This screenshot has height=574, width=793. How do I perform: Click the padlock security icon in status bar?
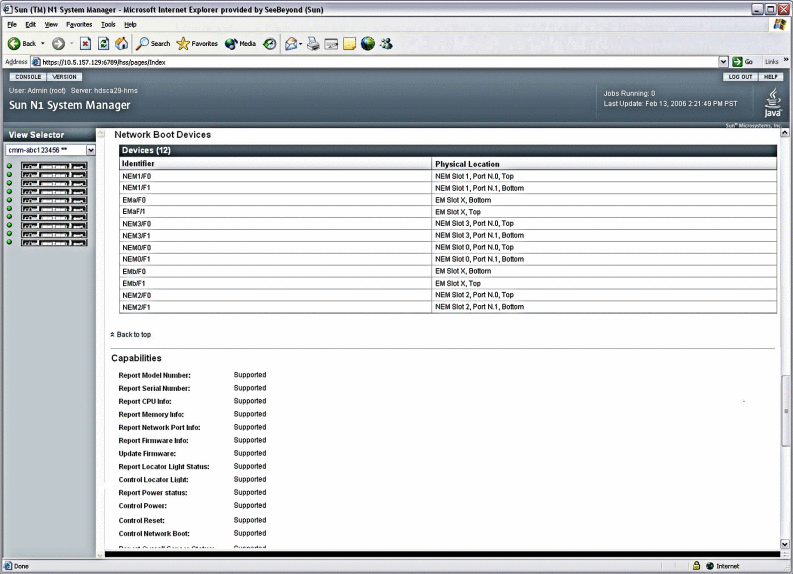click(696, 565)
